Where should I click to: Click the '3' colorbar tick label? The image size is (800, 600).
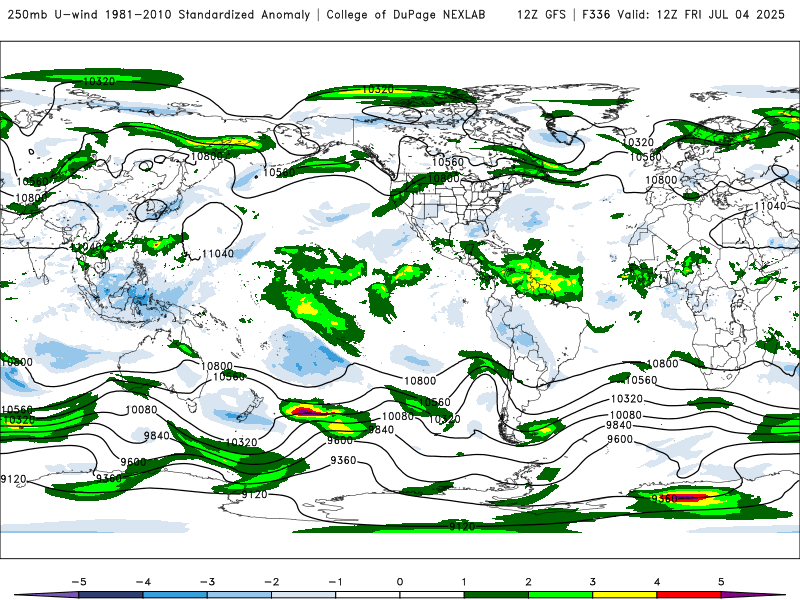593,582
